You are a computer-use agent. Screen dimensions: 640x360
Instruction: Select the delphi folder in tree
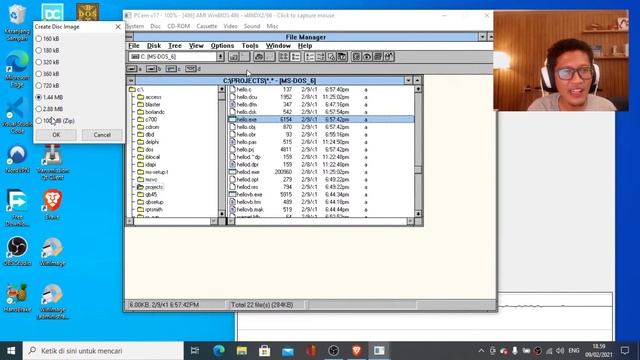(x=148, y=142)
